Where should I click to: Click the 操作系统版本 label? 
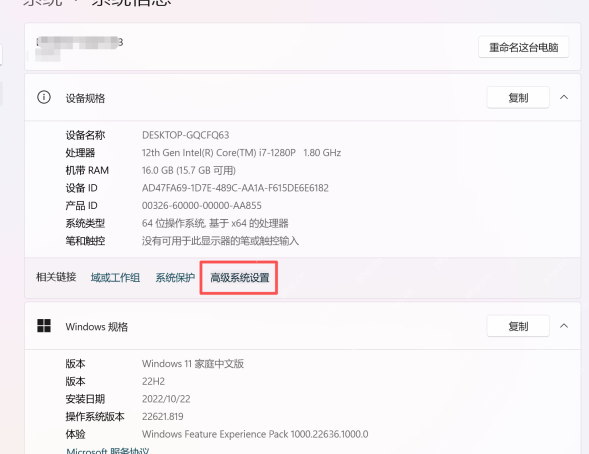coord(95,416)
